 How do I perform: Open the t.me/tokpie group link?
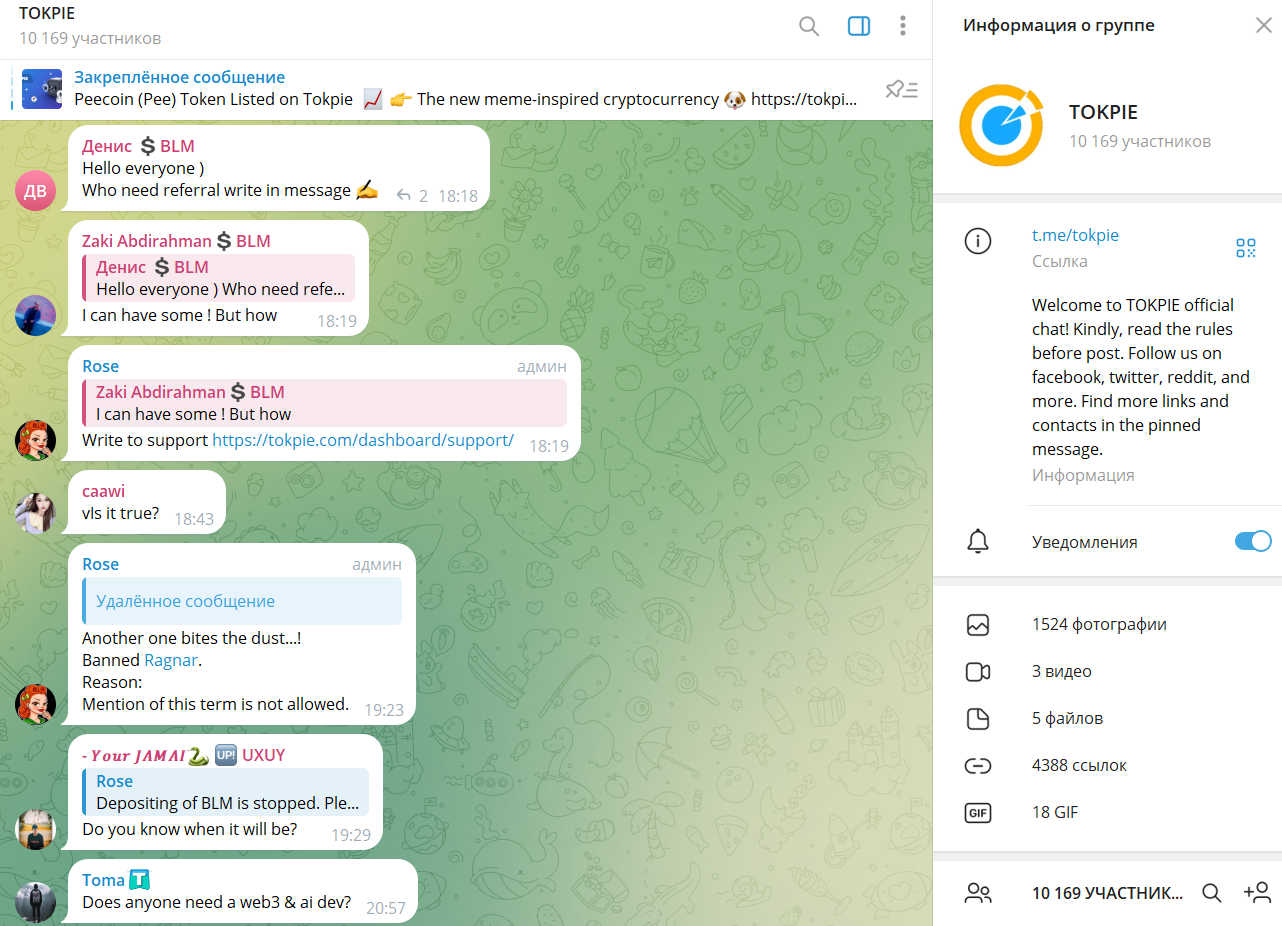pos(1075,236)
